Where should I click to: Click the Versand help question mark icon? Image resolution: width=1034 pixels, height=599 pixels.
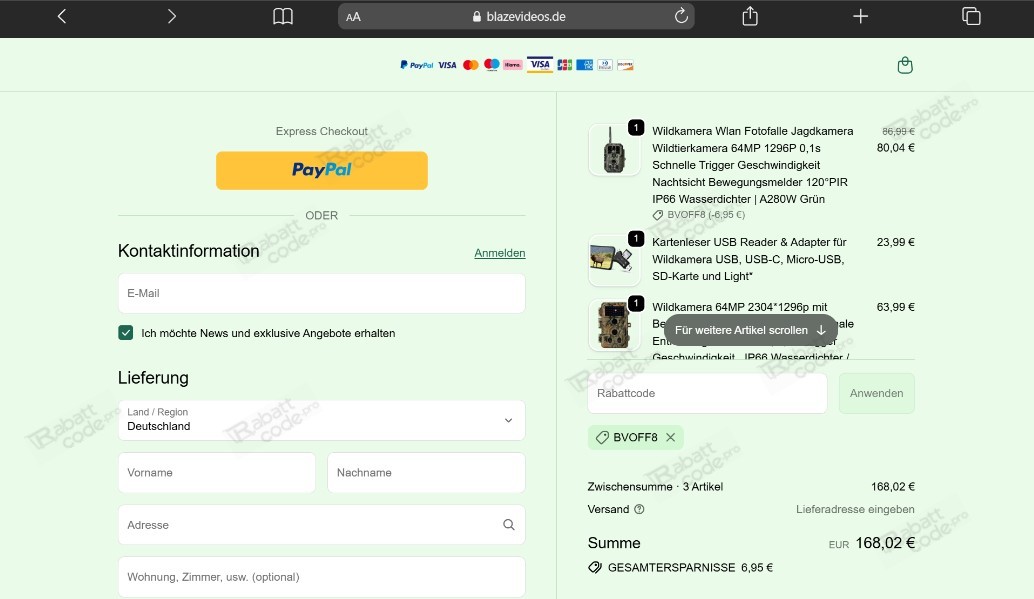point(639,509)
